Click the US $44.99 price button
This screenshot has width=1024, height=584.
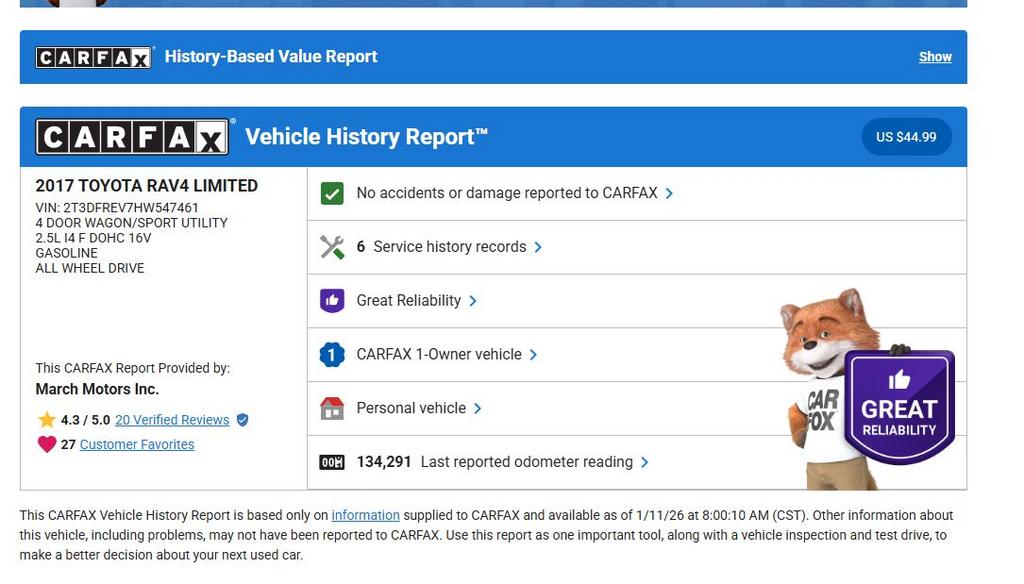tap(906, 137)
